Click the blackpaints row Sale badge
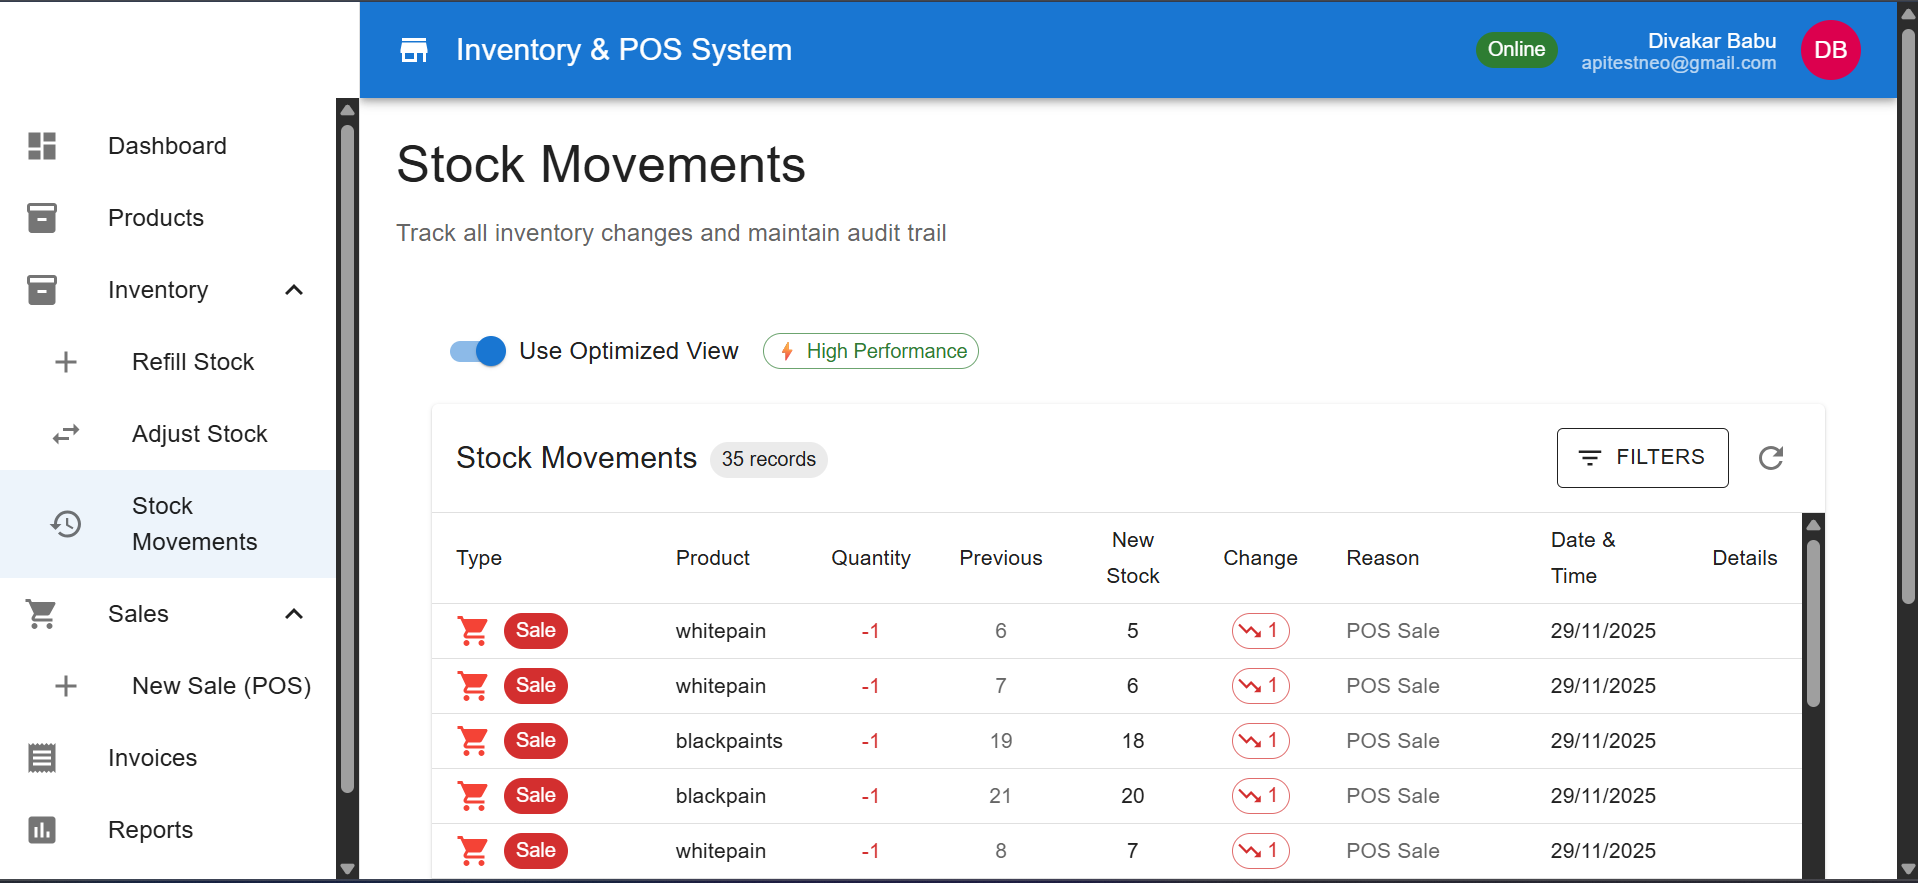The height and width of the screenshot is (883, 1918). point(535,741)
